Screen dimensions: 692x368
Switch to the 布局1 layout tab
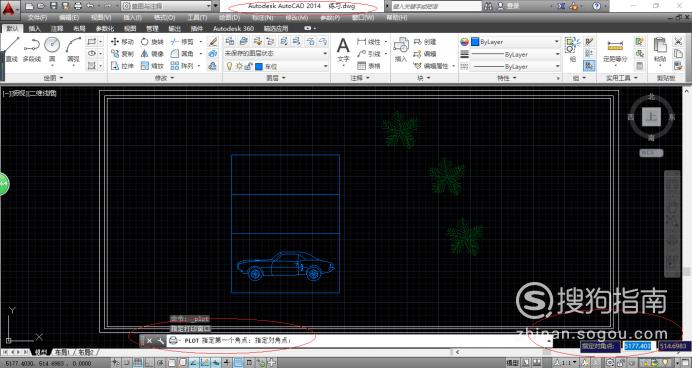click(x=62, y=352)
